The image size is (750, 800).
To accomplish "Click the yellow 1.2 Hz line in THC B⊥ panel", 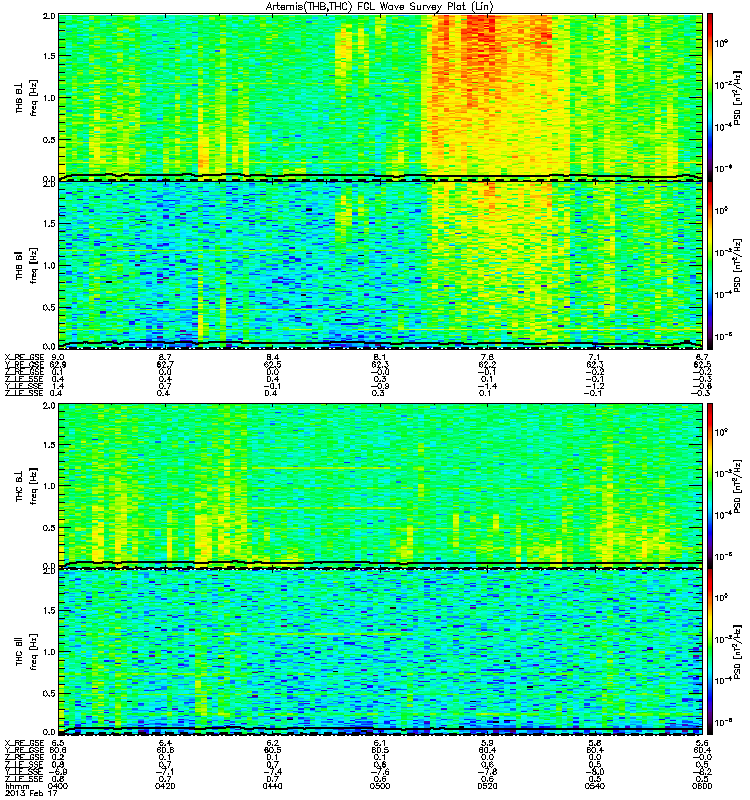I will 321,468.
